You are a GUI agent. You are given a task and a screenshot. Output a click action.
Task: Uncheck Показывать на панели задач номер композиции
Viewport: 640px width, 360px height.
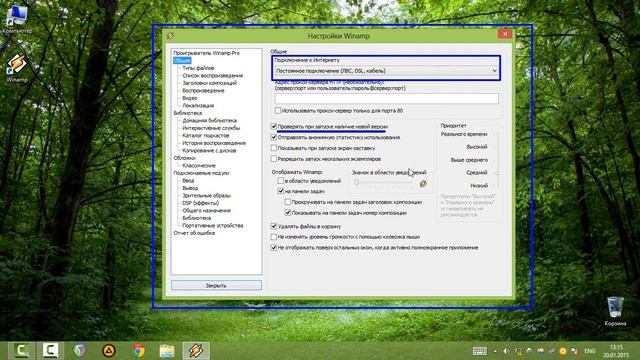coord(288,213)
